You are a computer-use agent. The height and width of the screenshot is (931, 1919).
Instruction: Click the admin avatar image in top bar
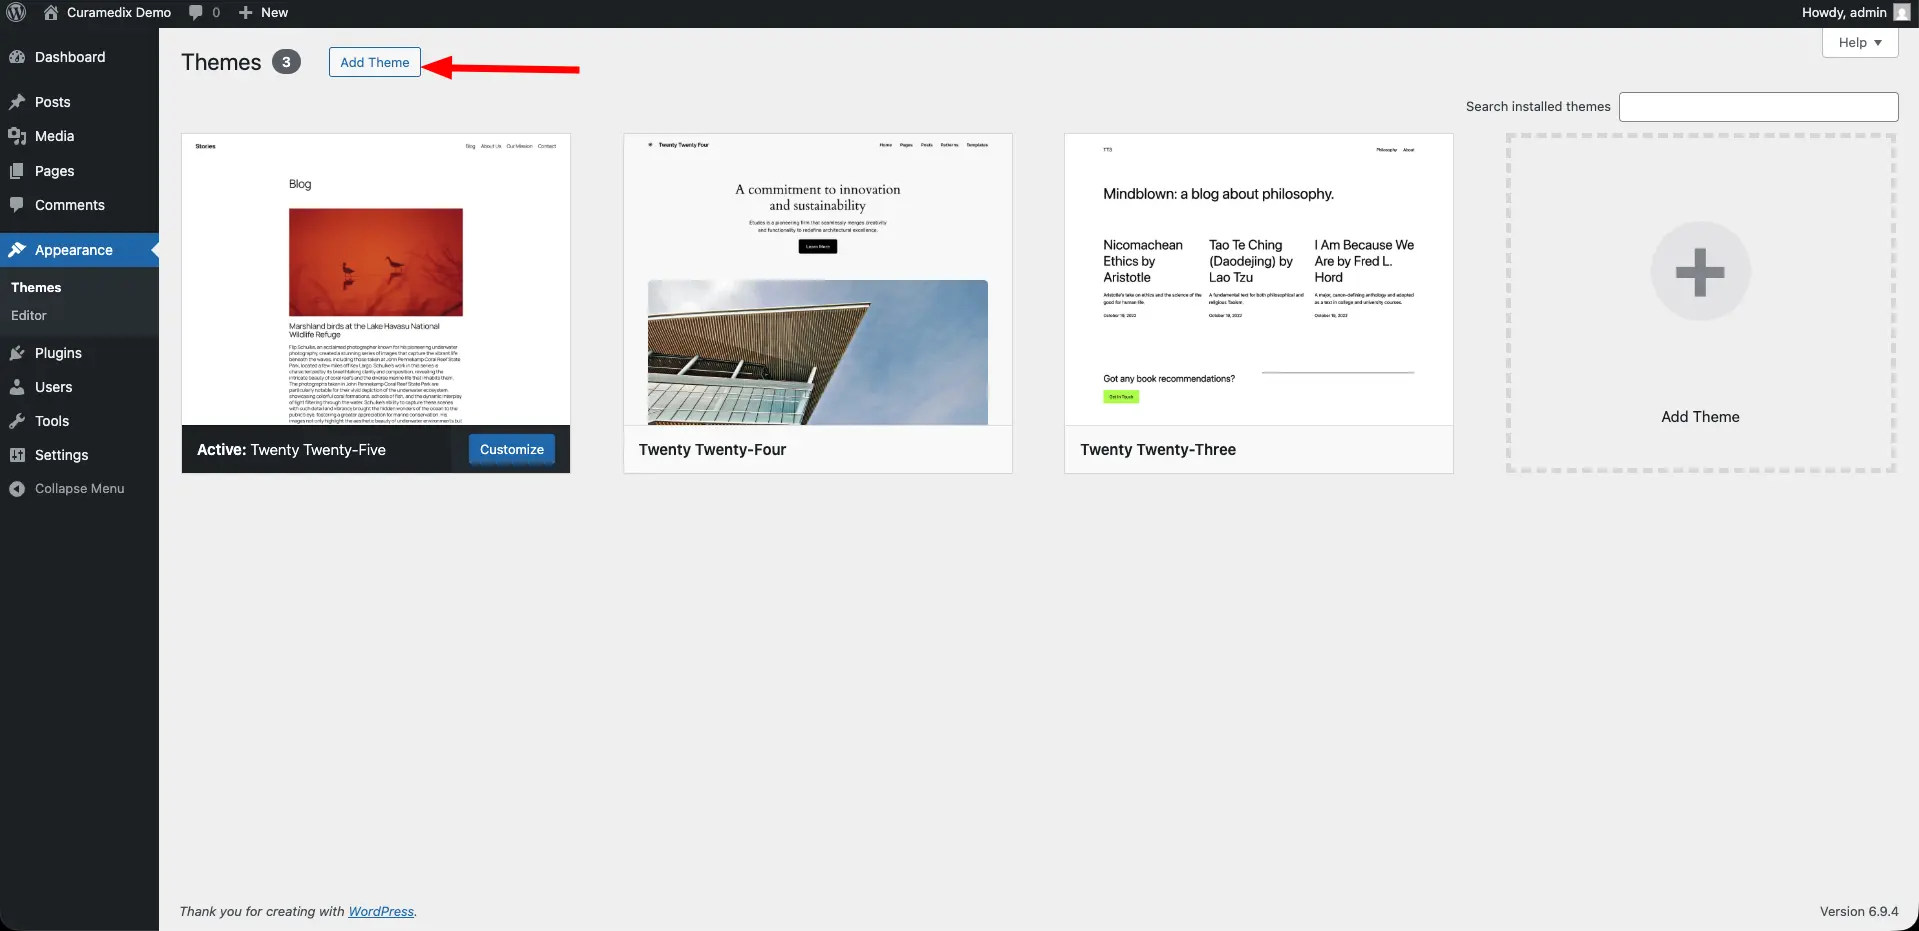(1901, 12)
